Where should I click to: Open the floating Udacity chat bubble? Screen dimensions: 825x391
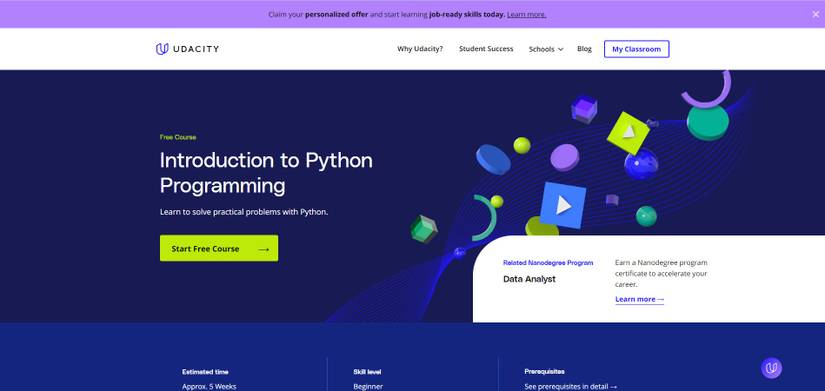(771, 368)
